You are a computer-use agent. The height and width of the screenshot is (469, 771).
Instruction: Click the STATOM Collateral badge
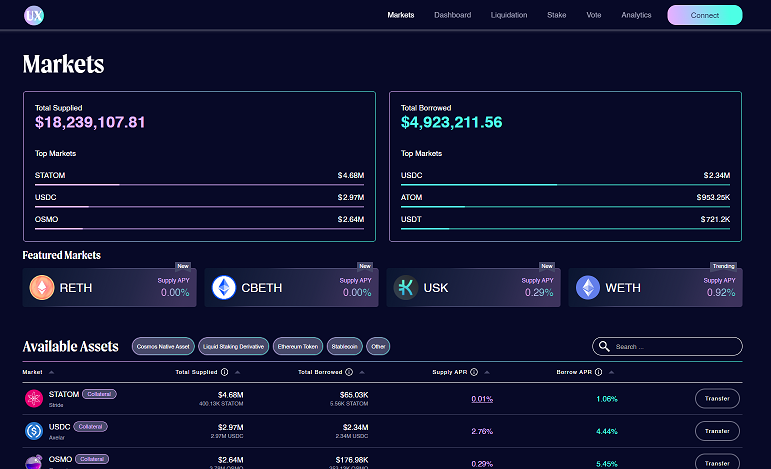click(99, 394)
